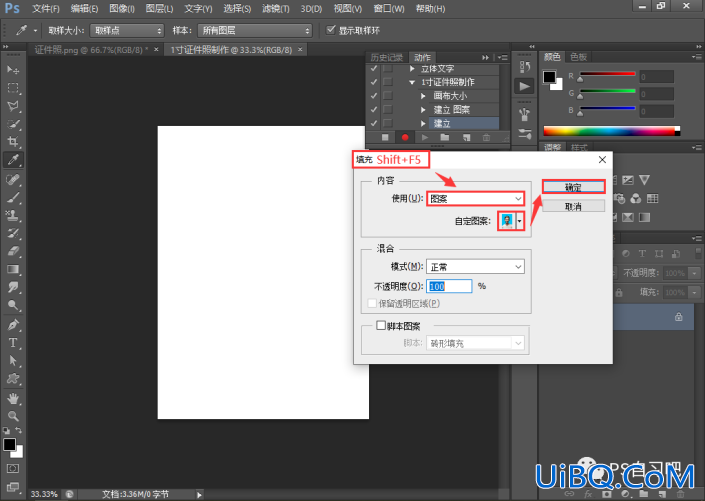Open the 文件 menu
This screenshot has width=705, height=501.
[45, 9]
